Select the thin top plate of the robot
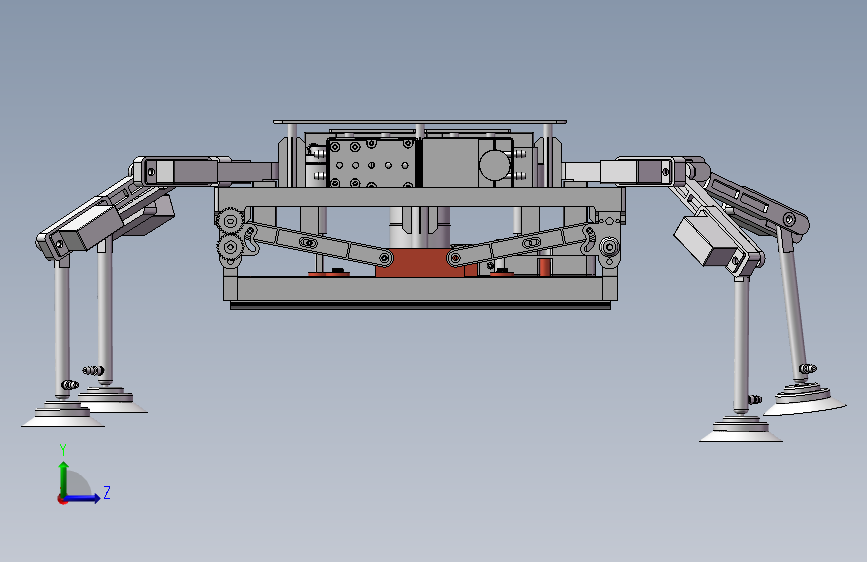 click(420, 122)
